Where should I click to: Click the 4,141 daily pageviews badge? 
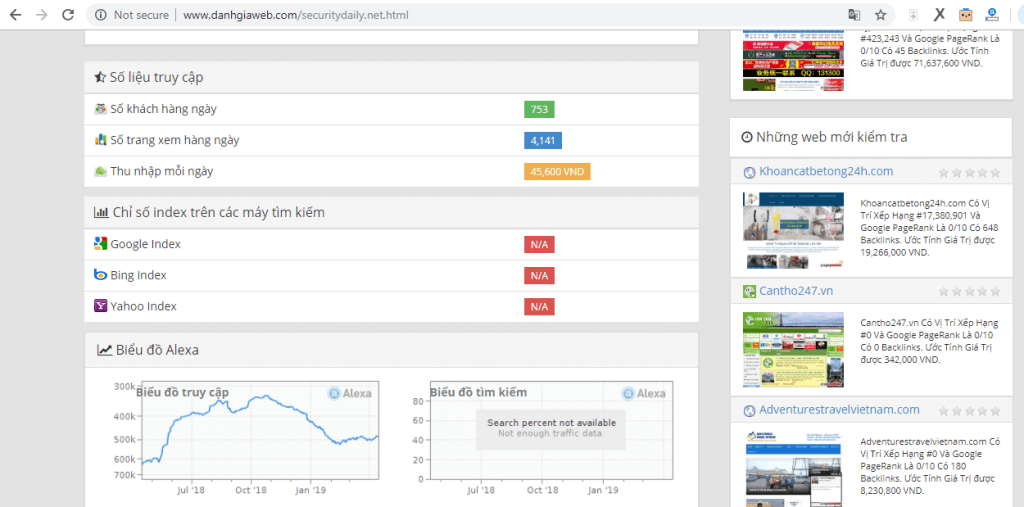pos(543,140)
